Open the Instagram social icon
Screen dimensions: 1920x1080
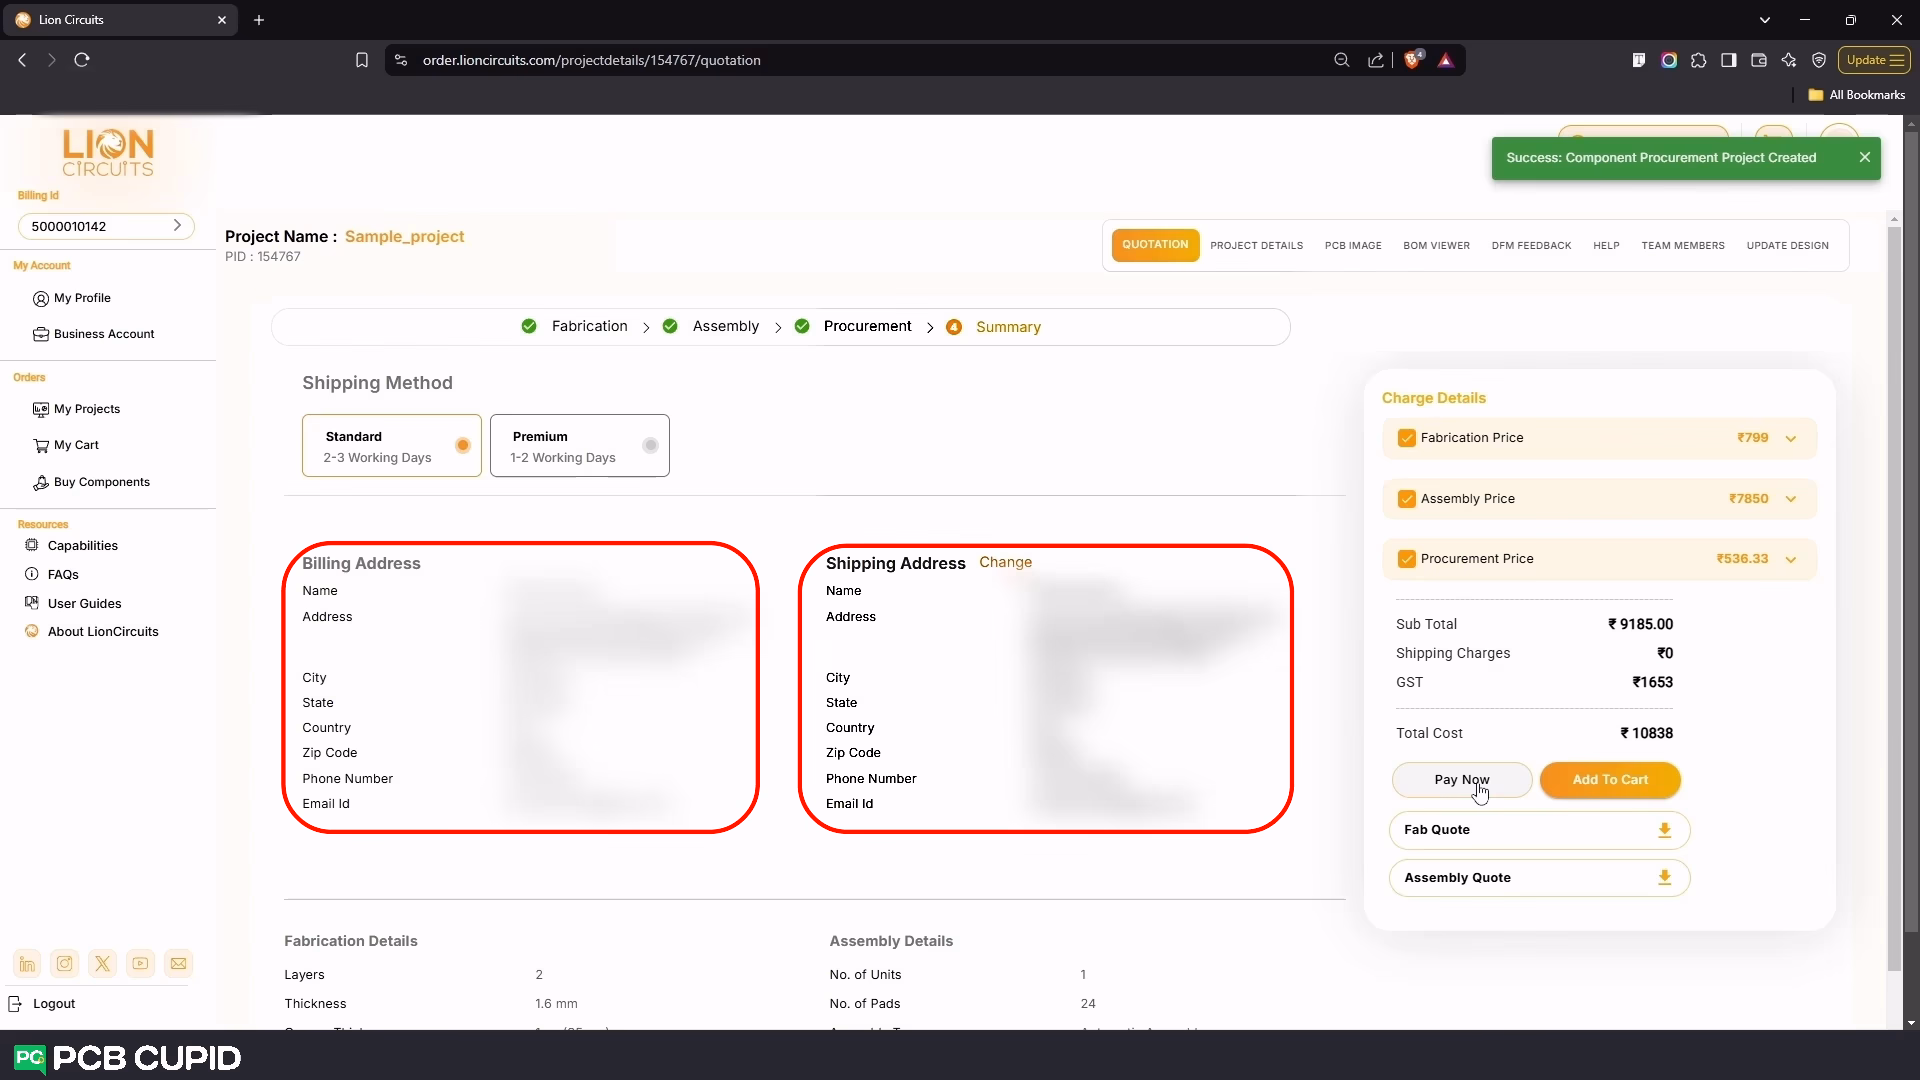pos(65,964)
